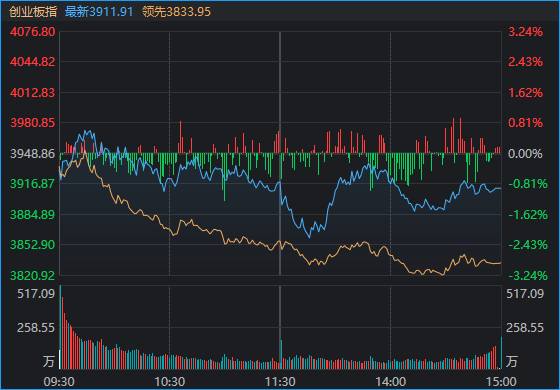560x390 pixels.
Task: Click the 14:00 time axis label
Action: click(390, 382)
